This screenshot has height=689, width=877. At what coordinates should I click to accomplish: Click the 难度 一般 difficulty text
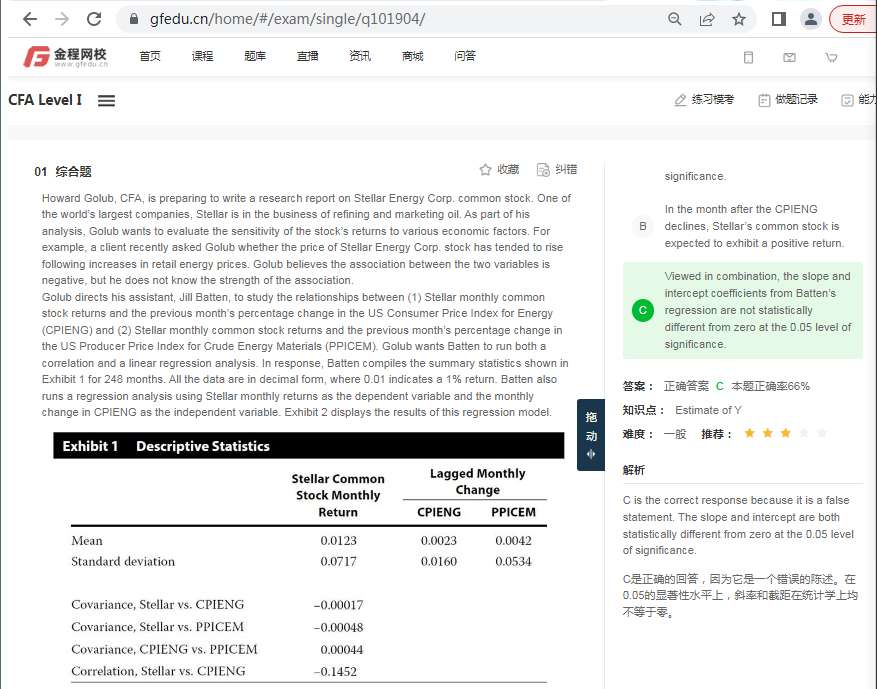point(654,434)
